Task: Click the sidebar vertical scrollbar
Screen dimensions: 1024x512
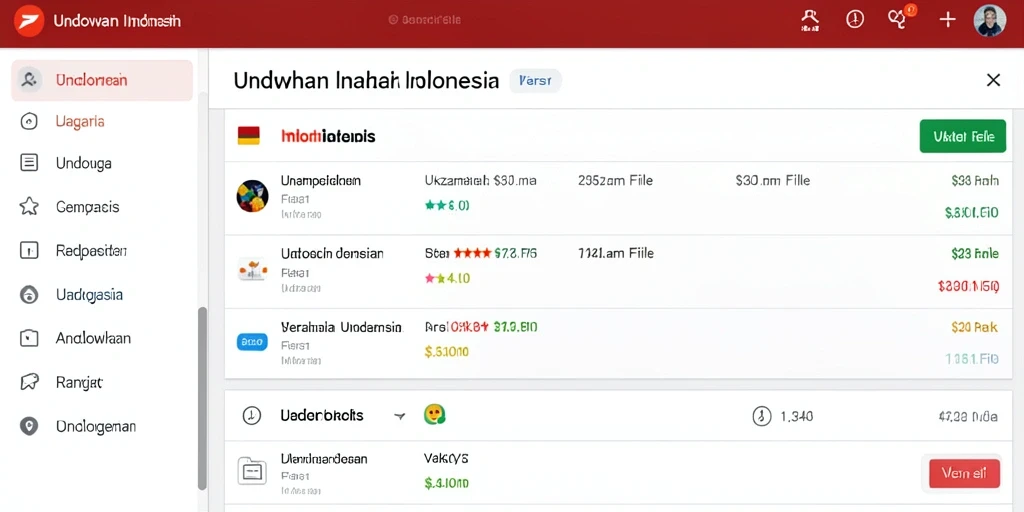Action: coord(202,398)
